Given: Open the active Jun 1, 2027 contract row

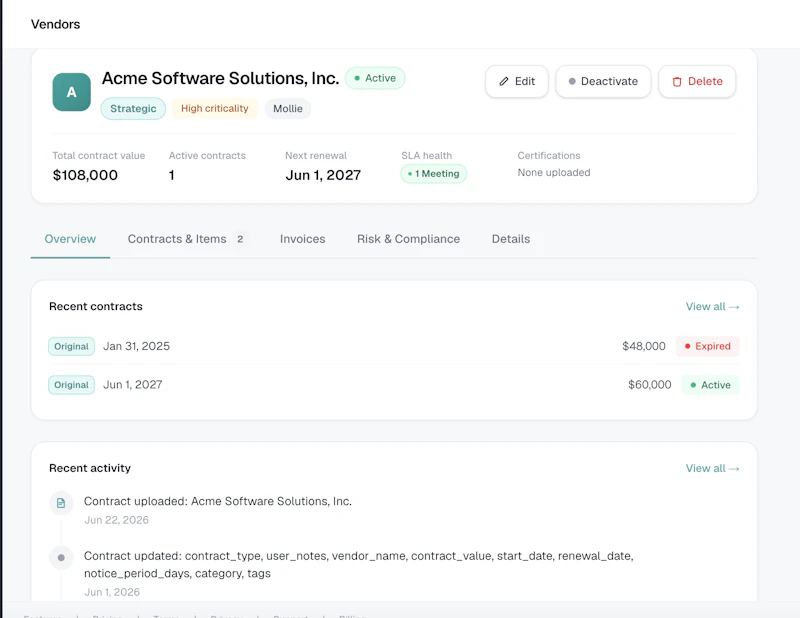Looking at the screenshot, I should tap(394, 385).
